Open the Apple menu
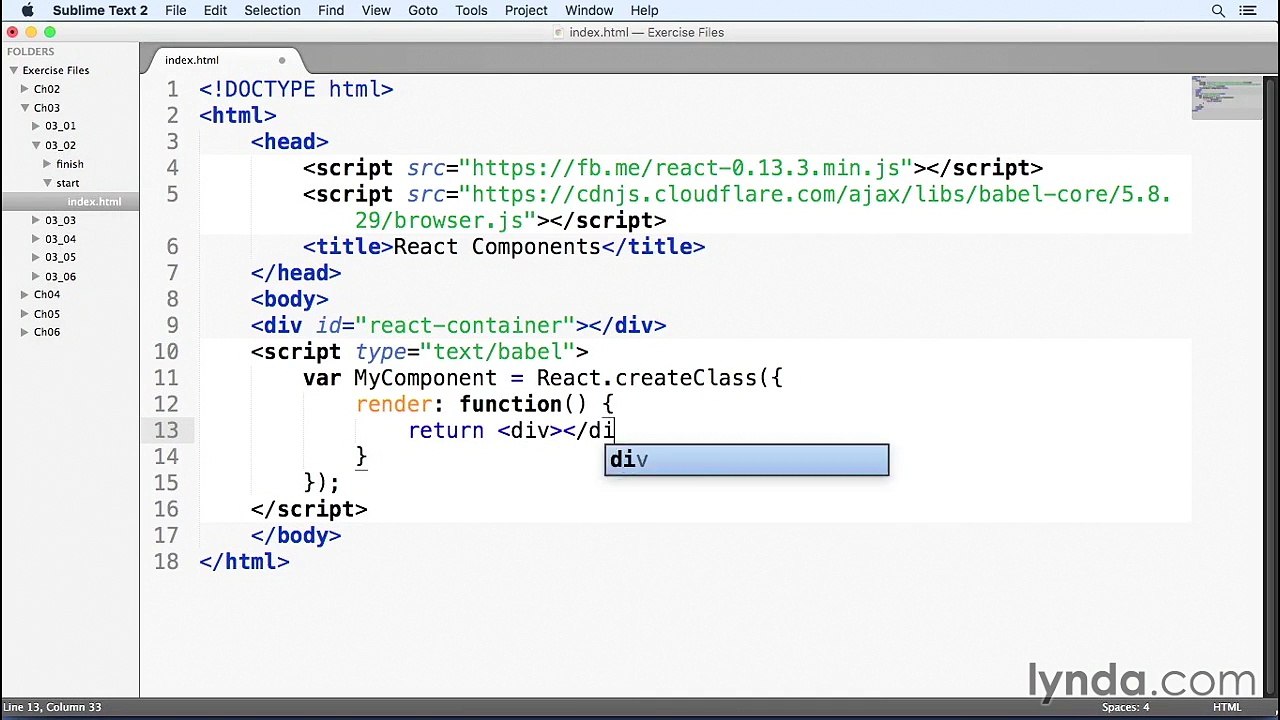1280x720 pixels. 27,10
